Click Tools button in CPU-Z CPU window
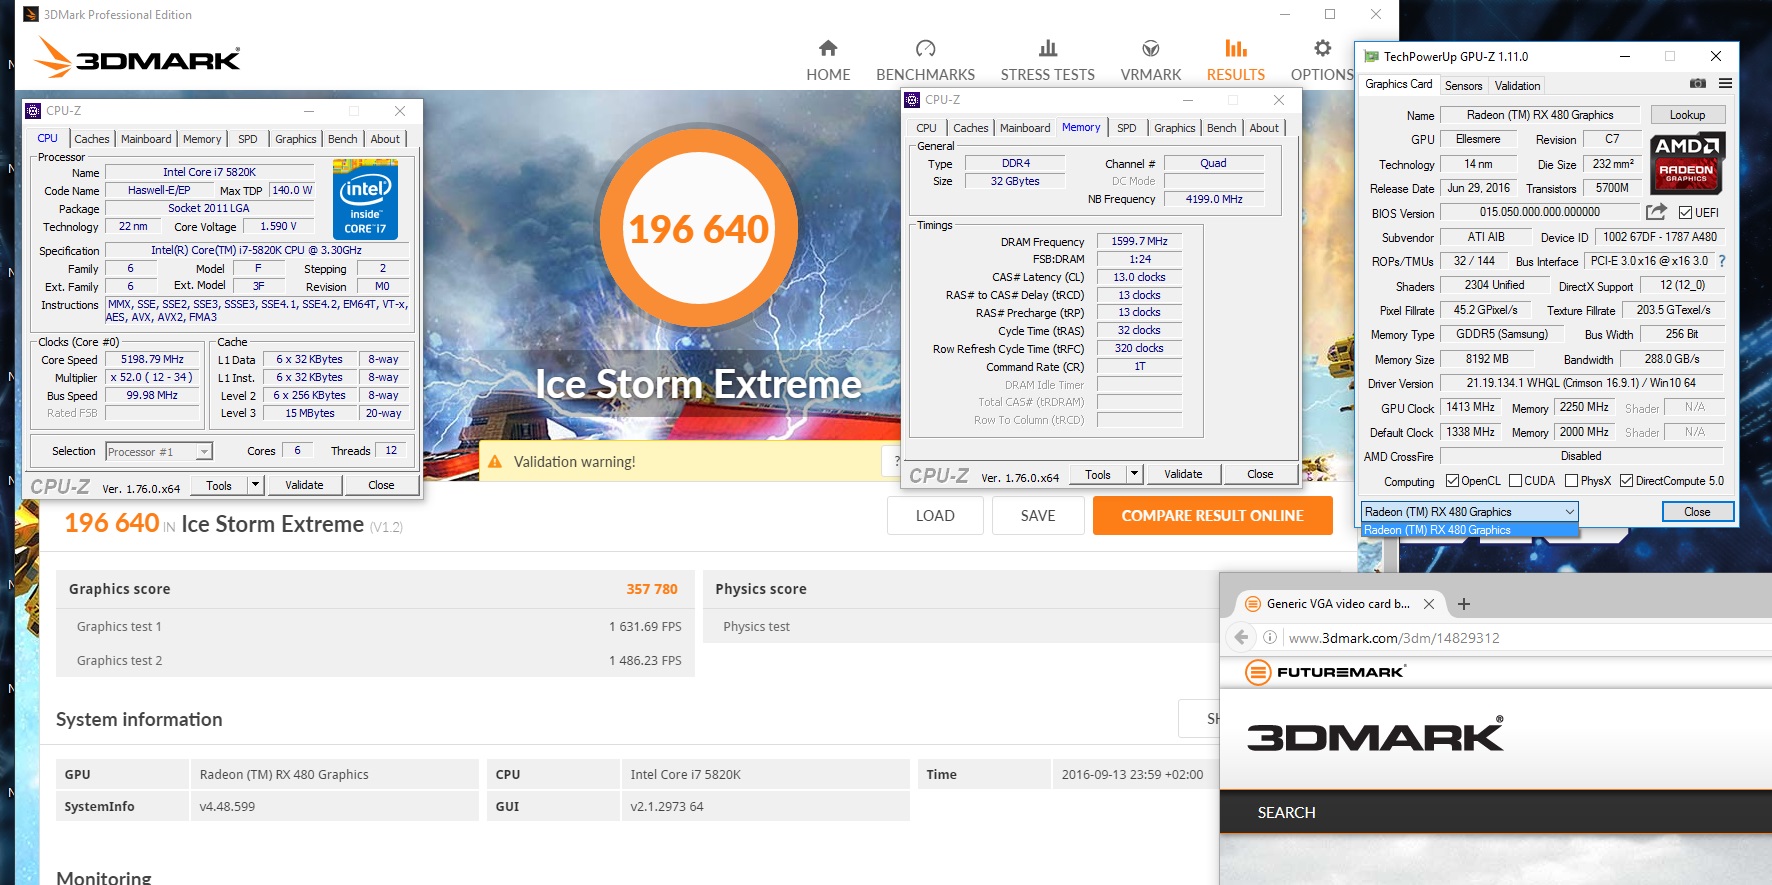1772x885 pixels. pyautogui.click(x=219, y=485)
